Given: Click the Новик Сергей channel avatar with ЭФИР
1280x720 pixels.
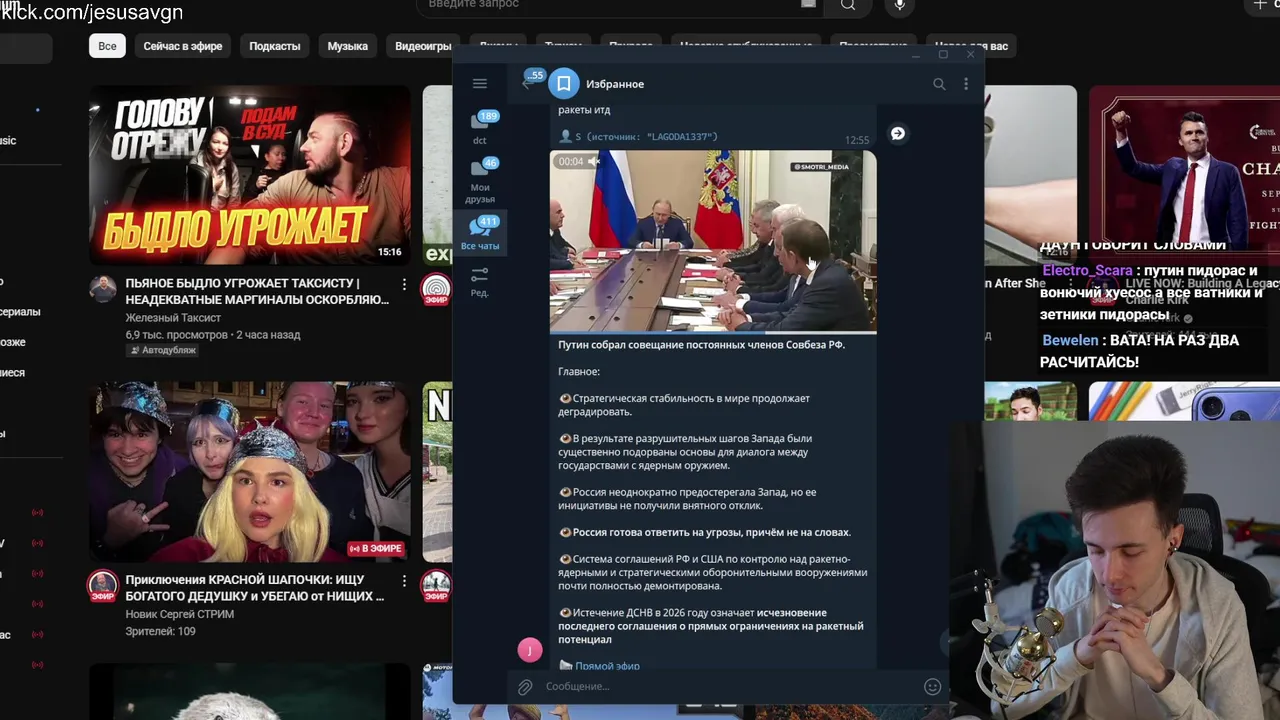Looking at the screenshot, I should pyautogui.click(x=103, y=586).
